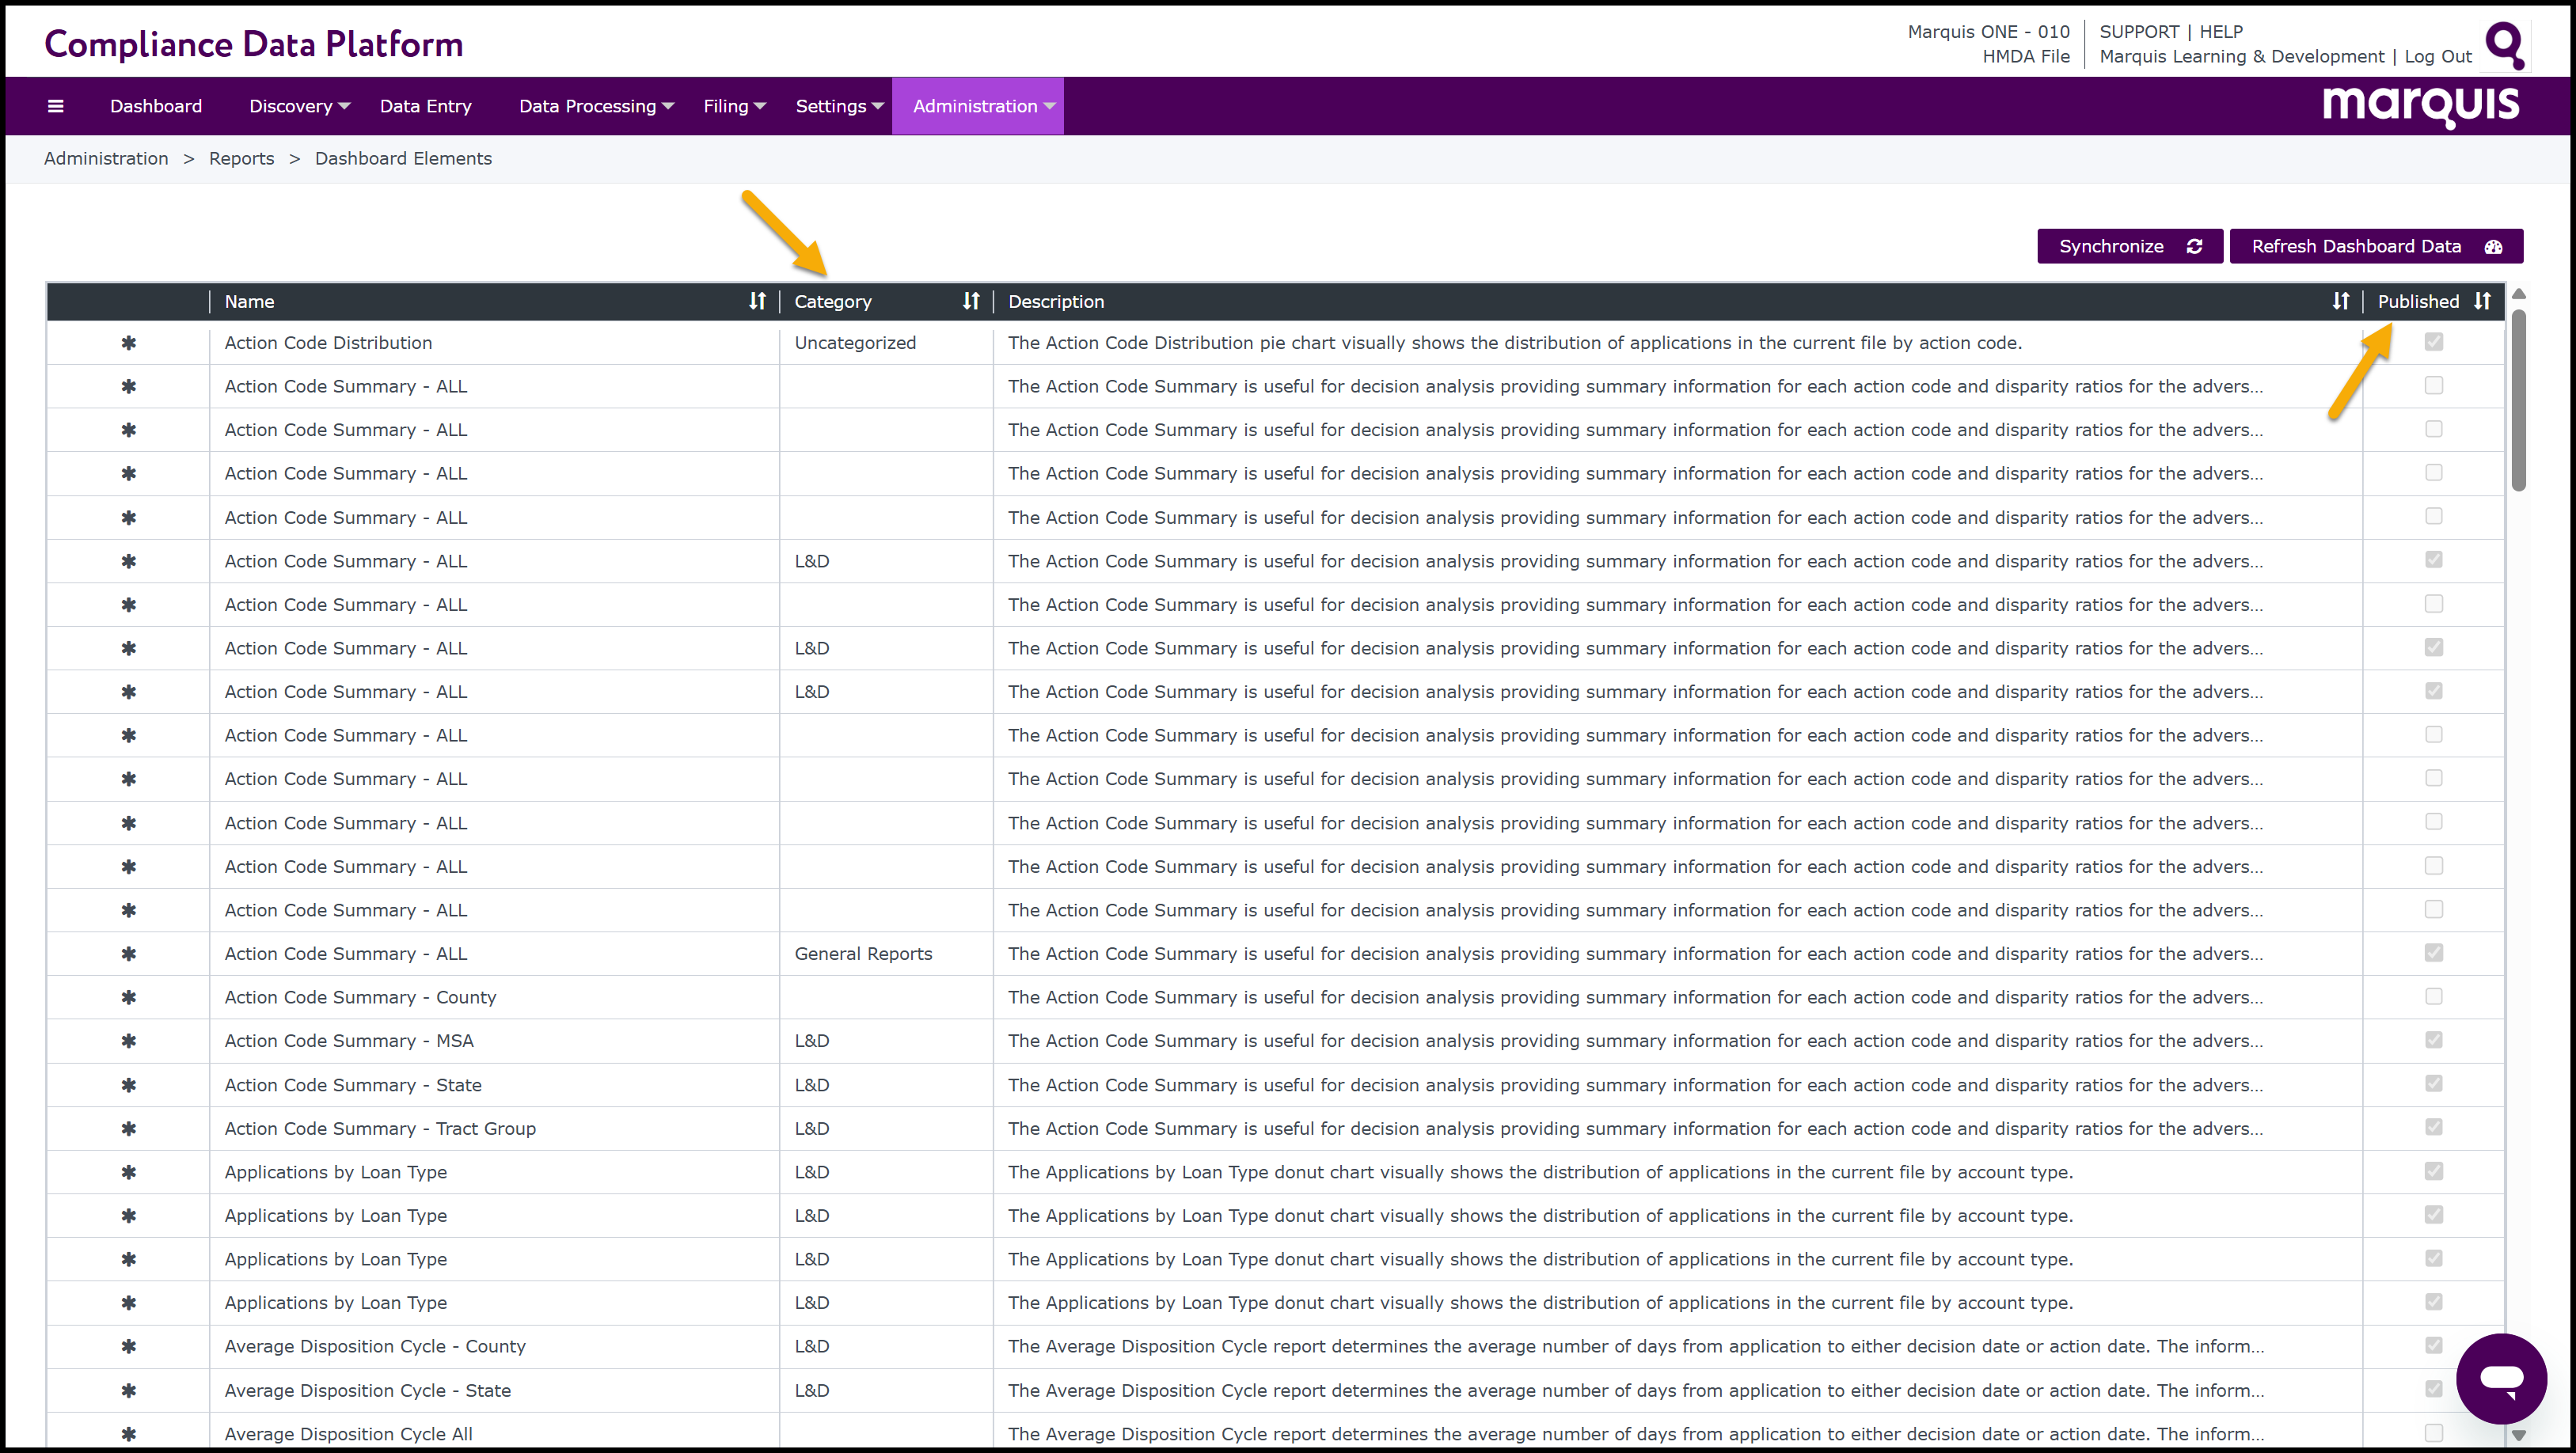Toggle Published checkbox for Average Disposition Cycle - State

click(2433, 1389)
